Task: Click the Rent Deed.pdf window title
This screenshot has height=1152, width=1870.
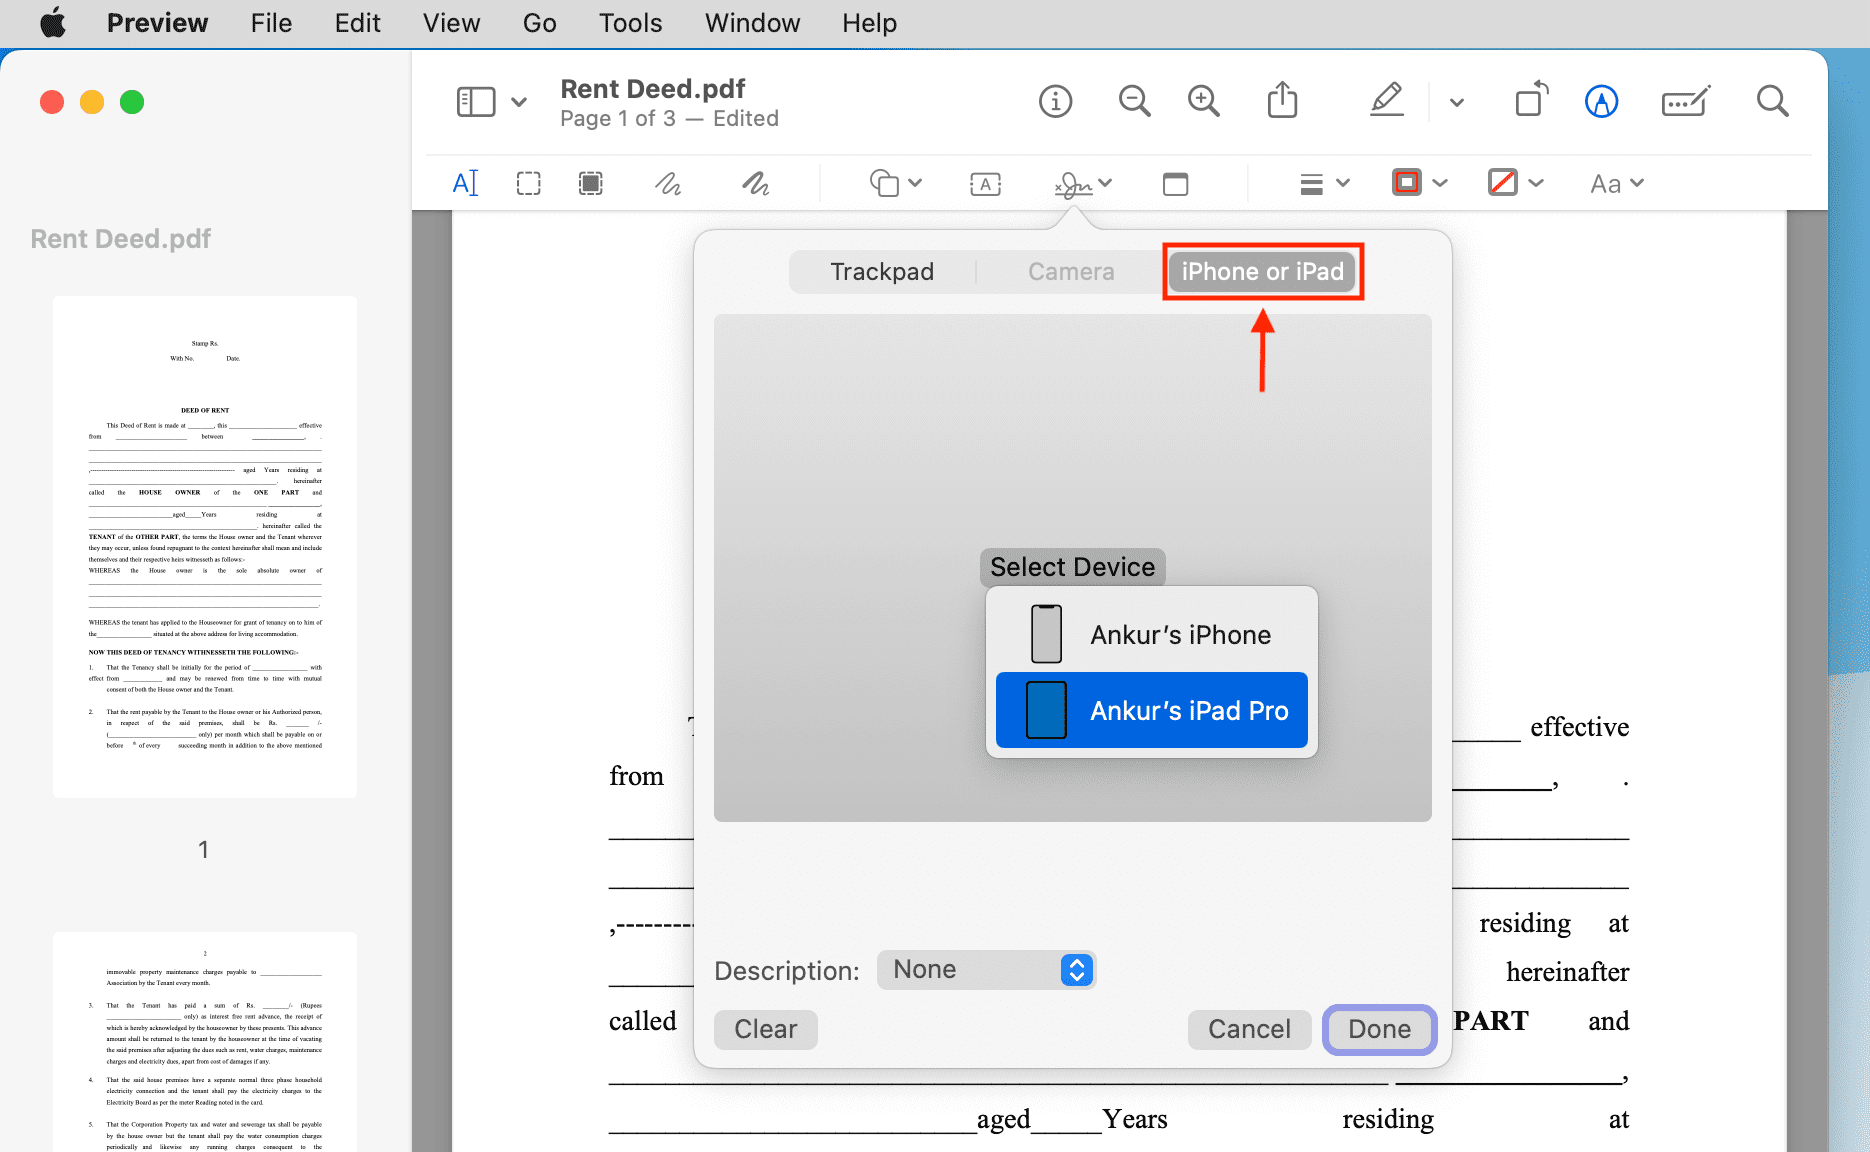Action: (x=653, y=89)
